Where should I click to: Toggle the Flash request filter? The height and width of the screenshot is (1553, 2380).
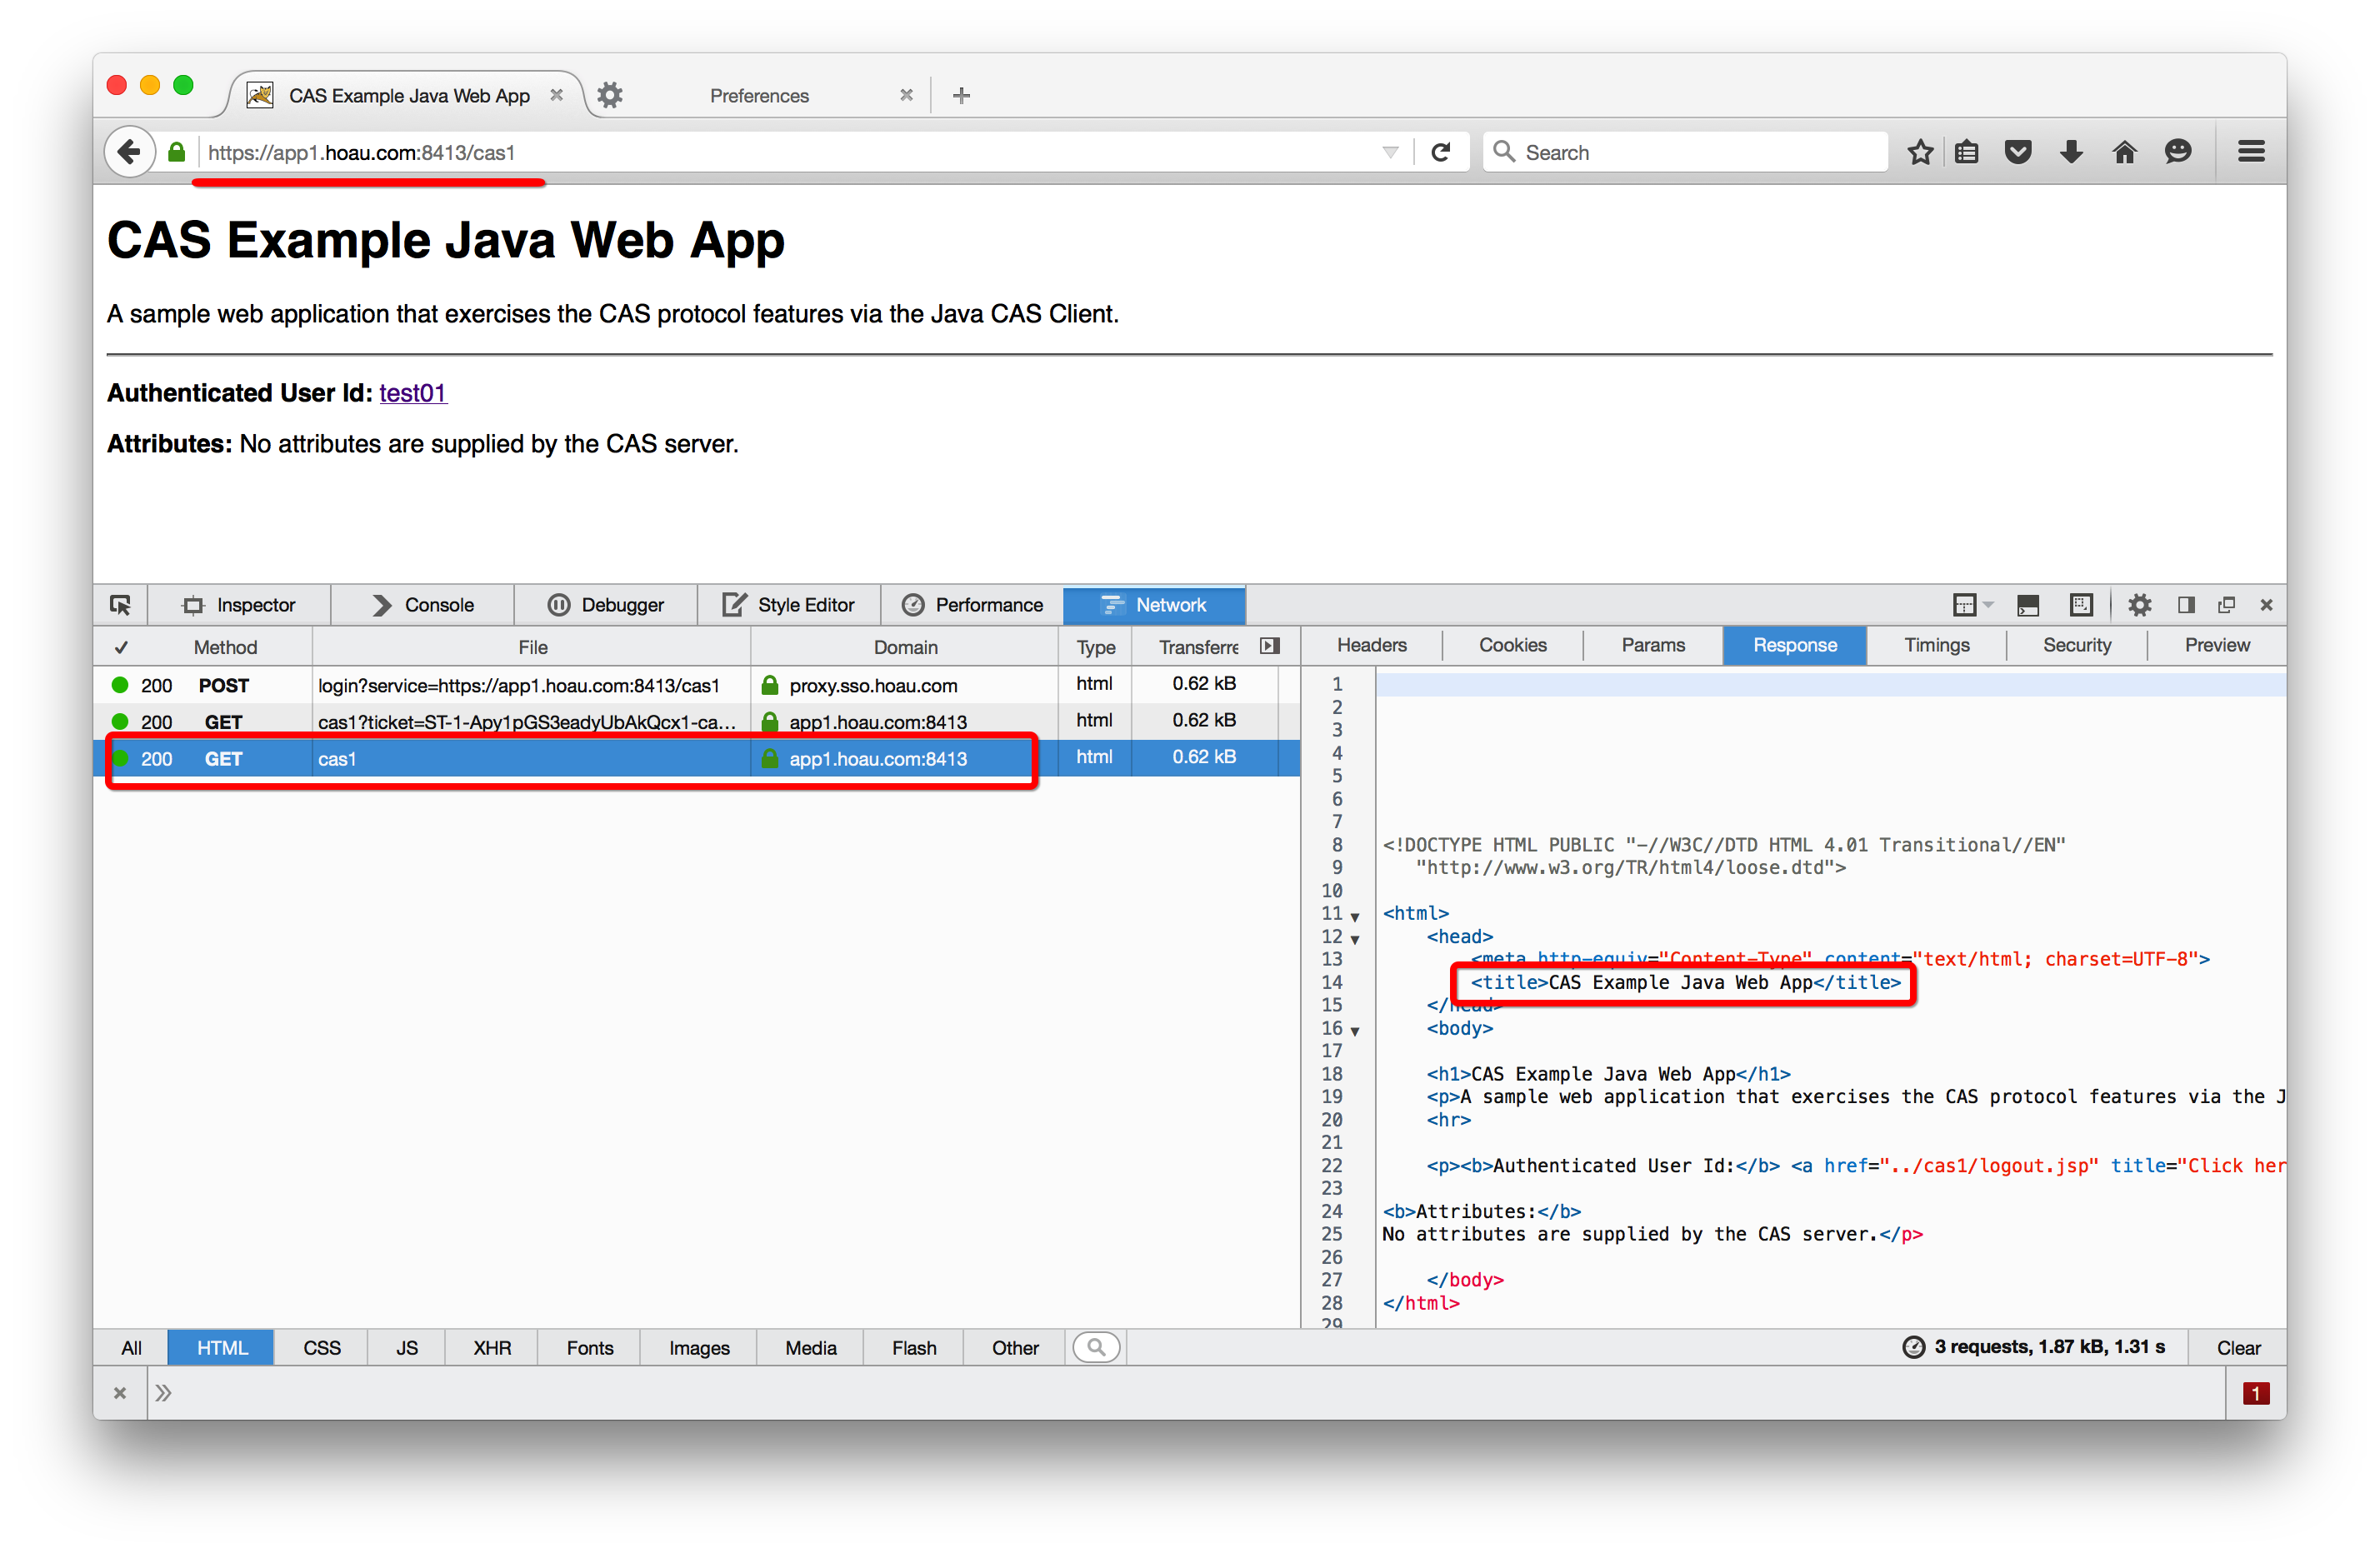(914, 1347)
